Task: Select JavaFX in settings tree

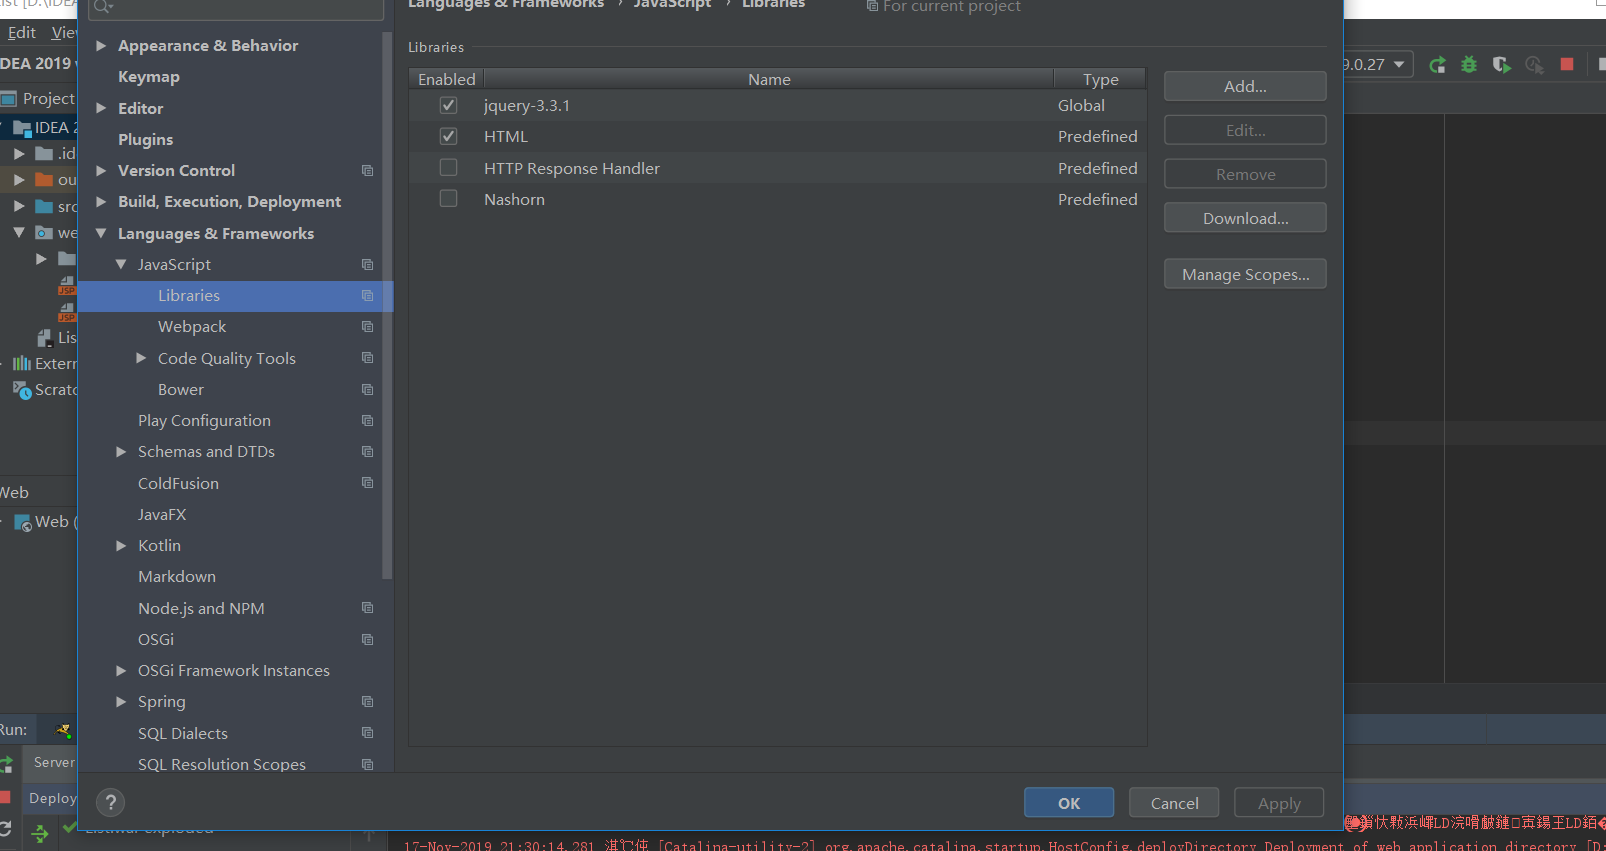Action: 162,515
